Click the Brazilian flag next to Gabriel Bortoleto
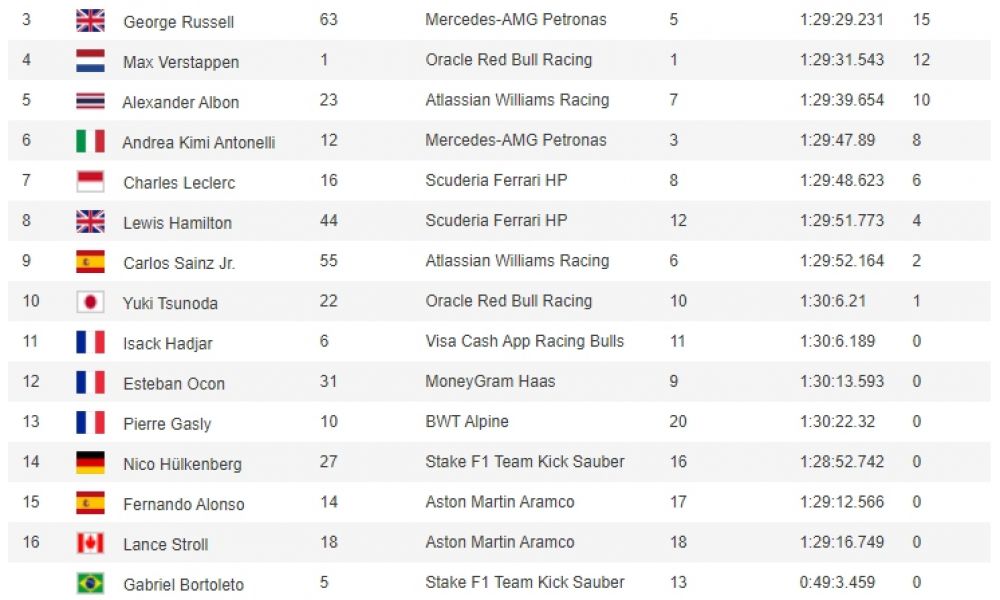Screen dimensions: 1000x600 pyautogui.click(x=90, y=583)
